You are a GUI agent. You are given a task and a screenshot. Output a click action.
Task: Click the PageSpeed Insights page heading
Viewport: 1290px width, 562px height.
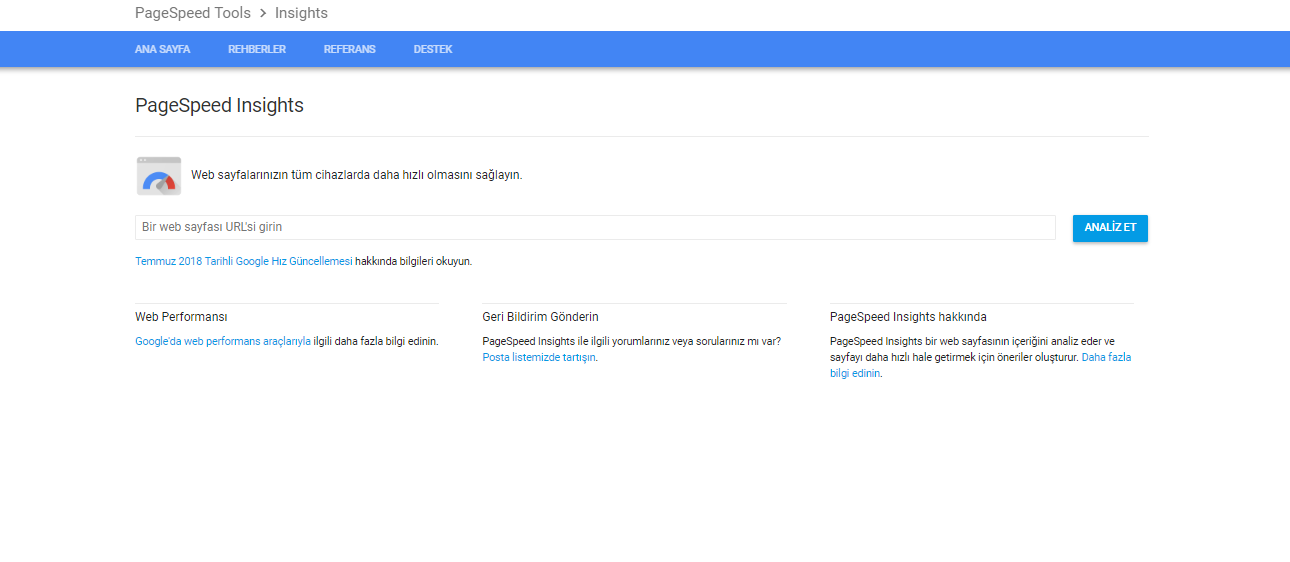[x=219, y=105]
